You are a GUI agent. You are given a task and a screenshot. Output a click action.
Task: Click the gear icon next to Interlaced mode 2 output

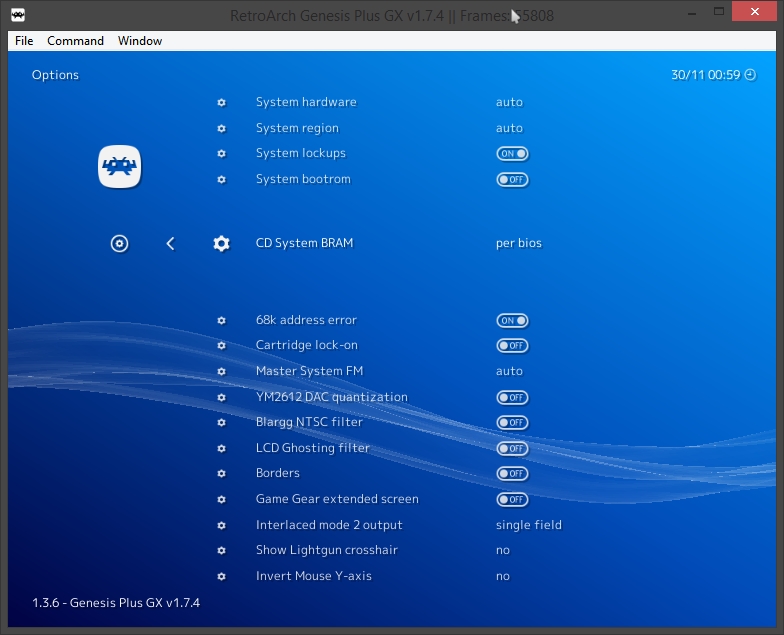(x=222, y=526)
